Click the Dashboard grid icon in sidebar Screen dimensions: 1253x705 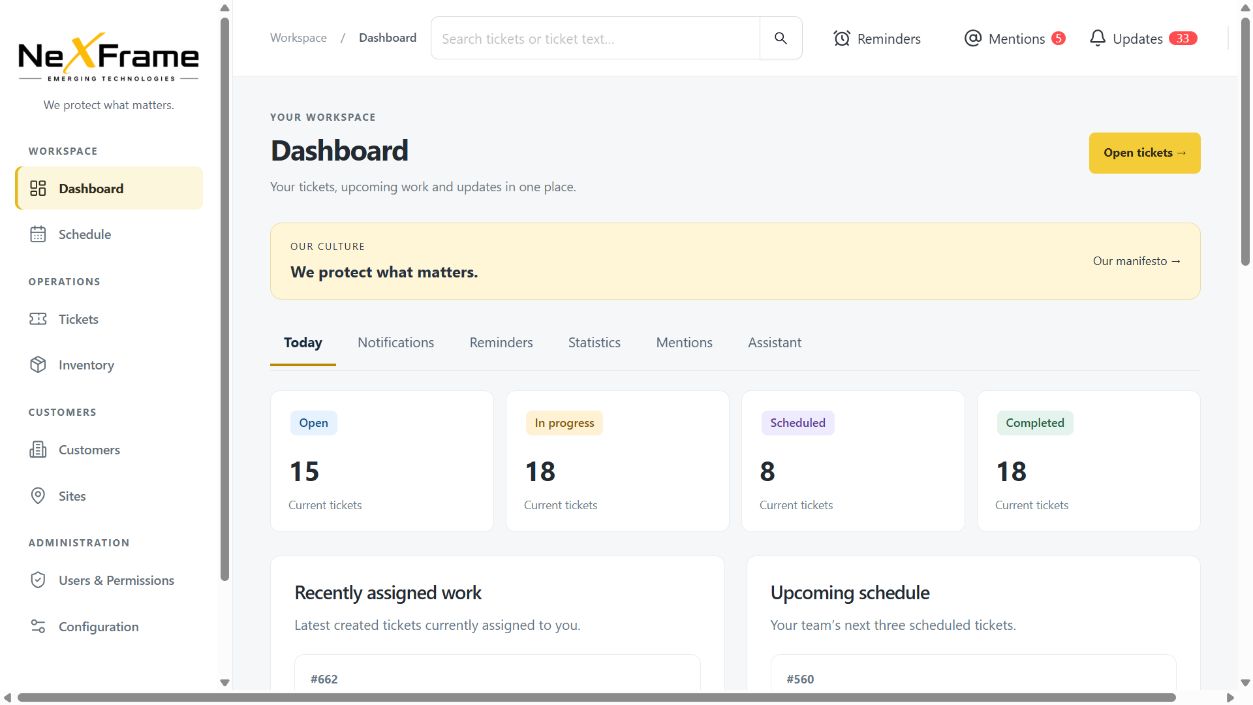tap(38, 188)
